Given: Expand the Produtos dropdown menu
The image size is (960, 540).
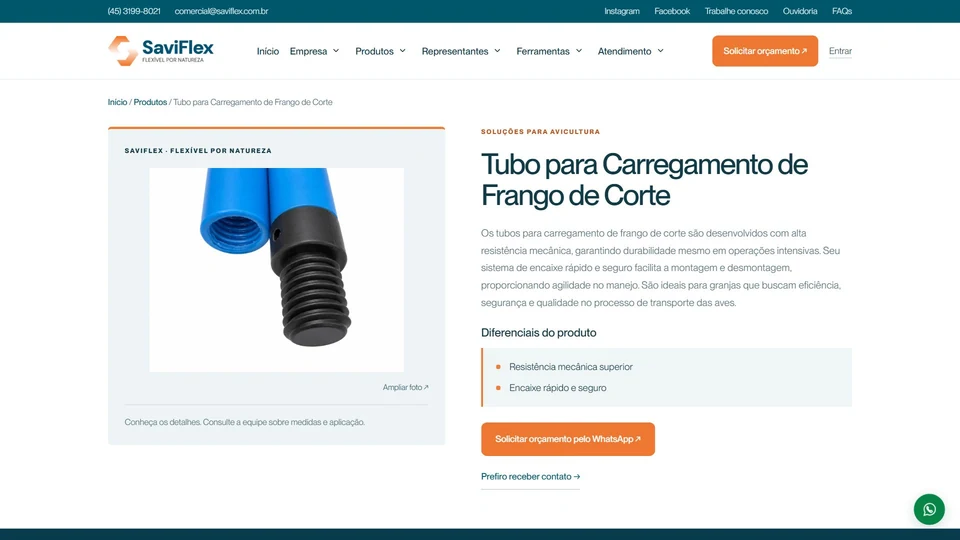Looking at the screenshot, I should pyautogui.click(x=381, y=51).
